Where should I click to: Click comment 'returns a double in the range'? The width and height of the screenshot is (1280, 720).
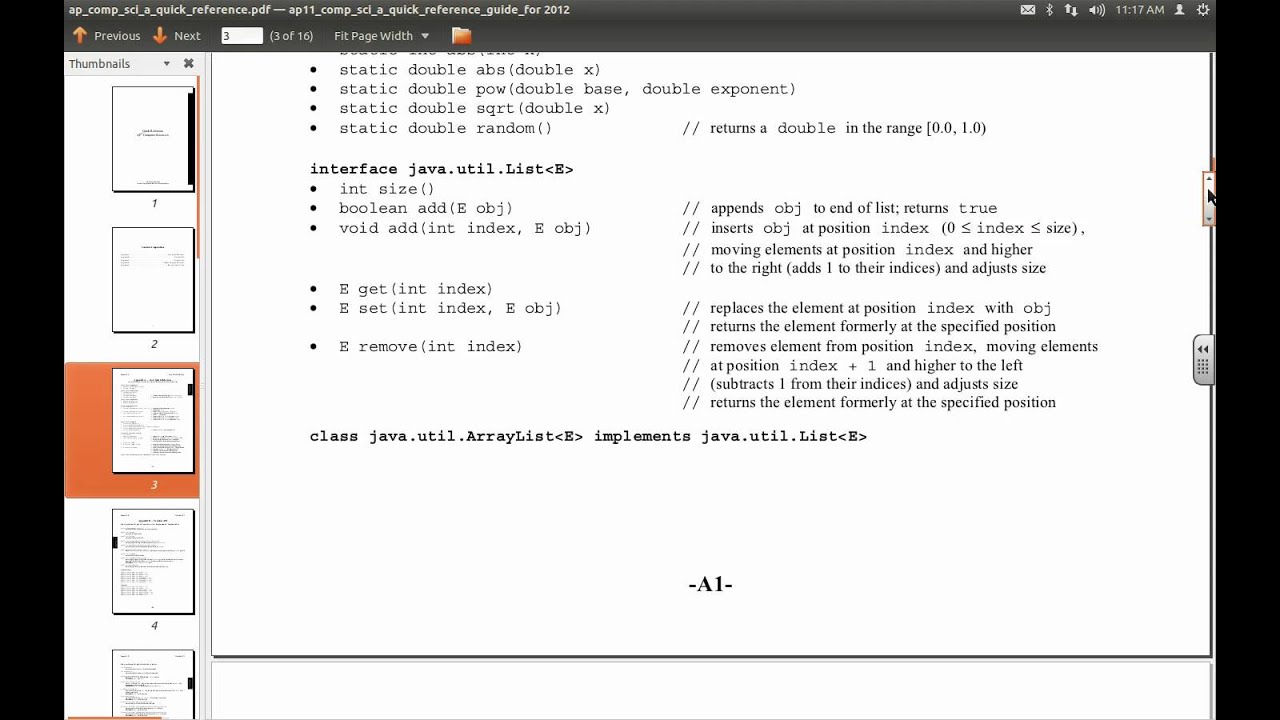pyautogui.click(x=815, y=128)
